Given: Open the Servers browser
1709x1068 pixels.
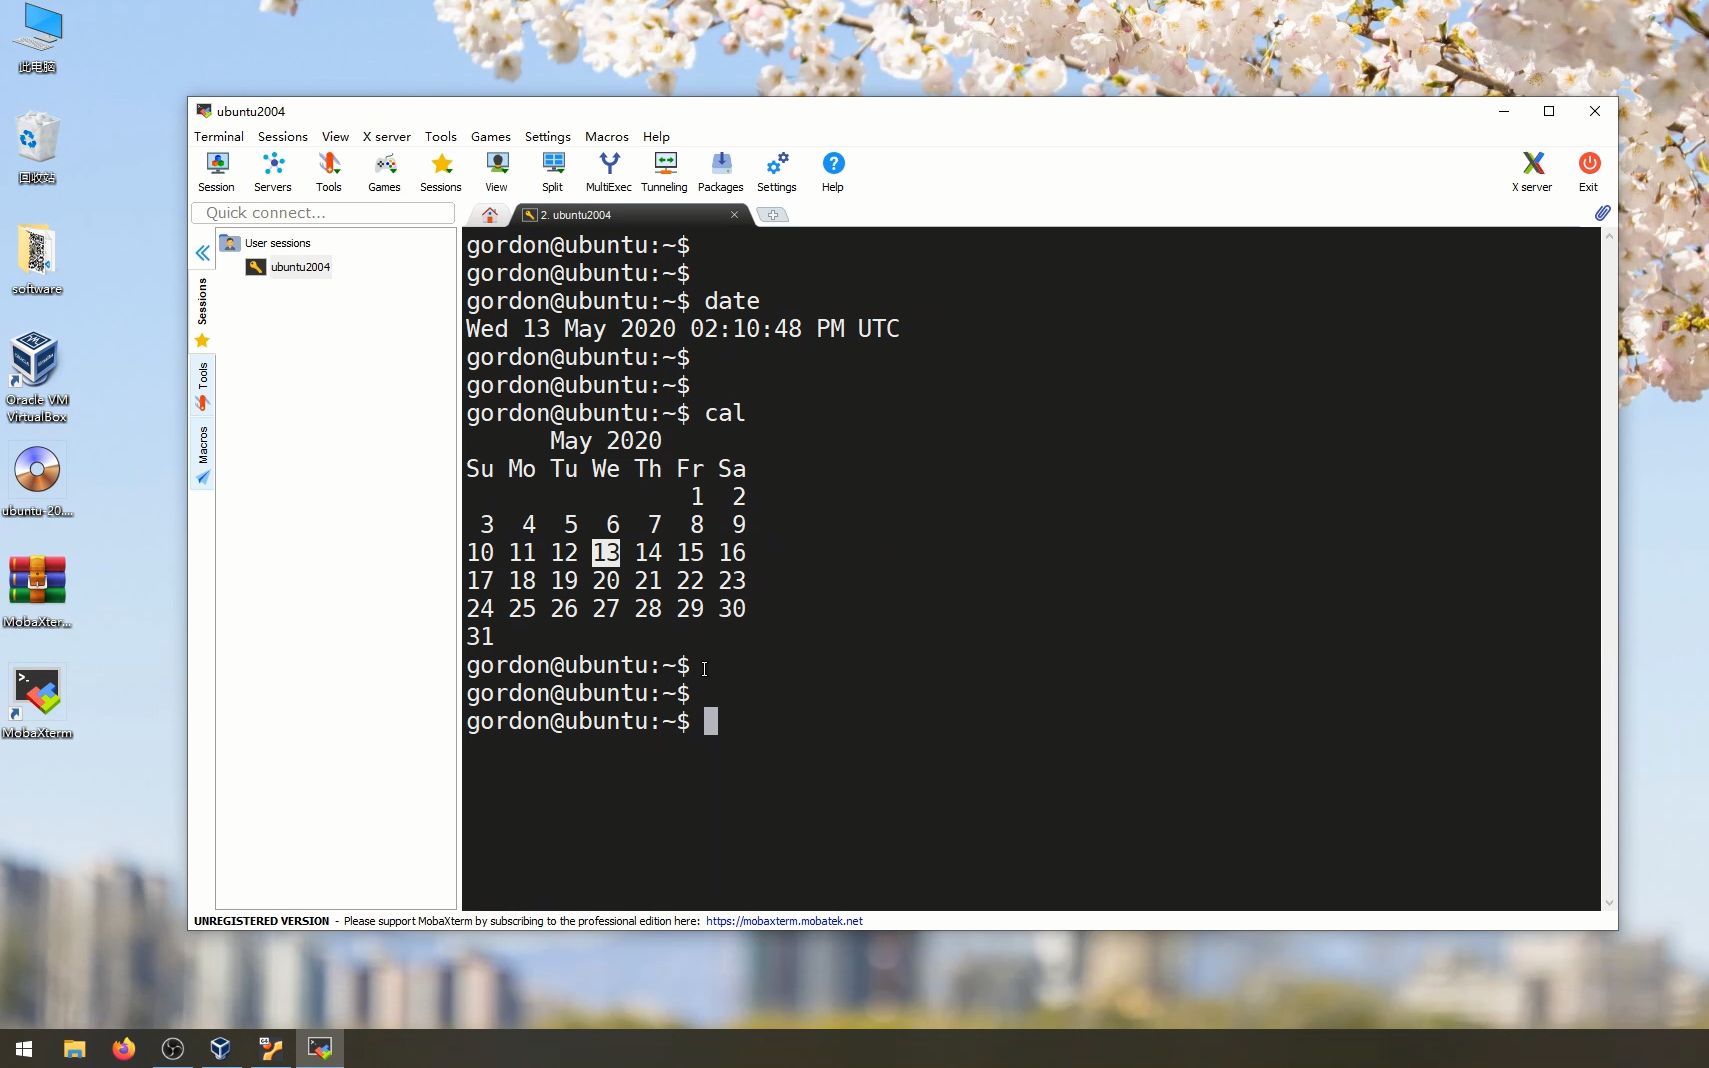Looking at the screenshot, I should point(271,170).
